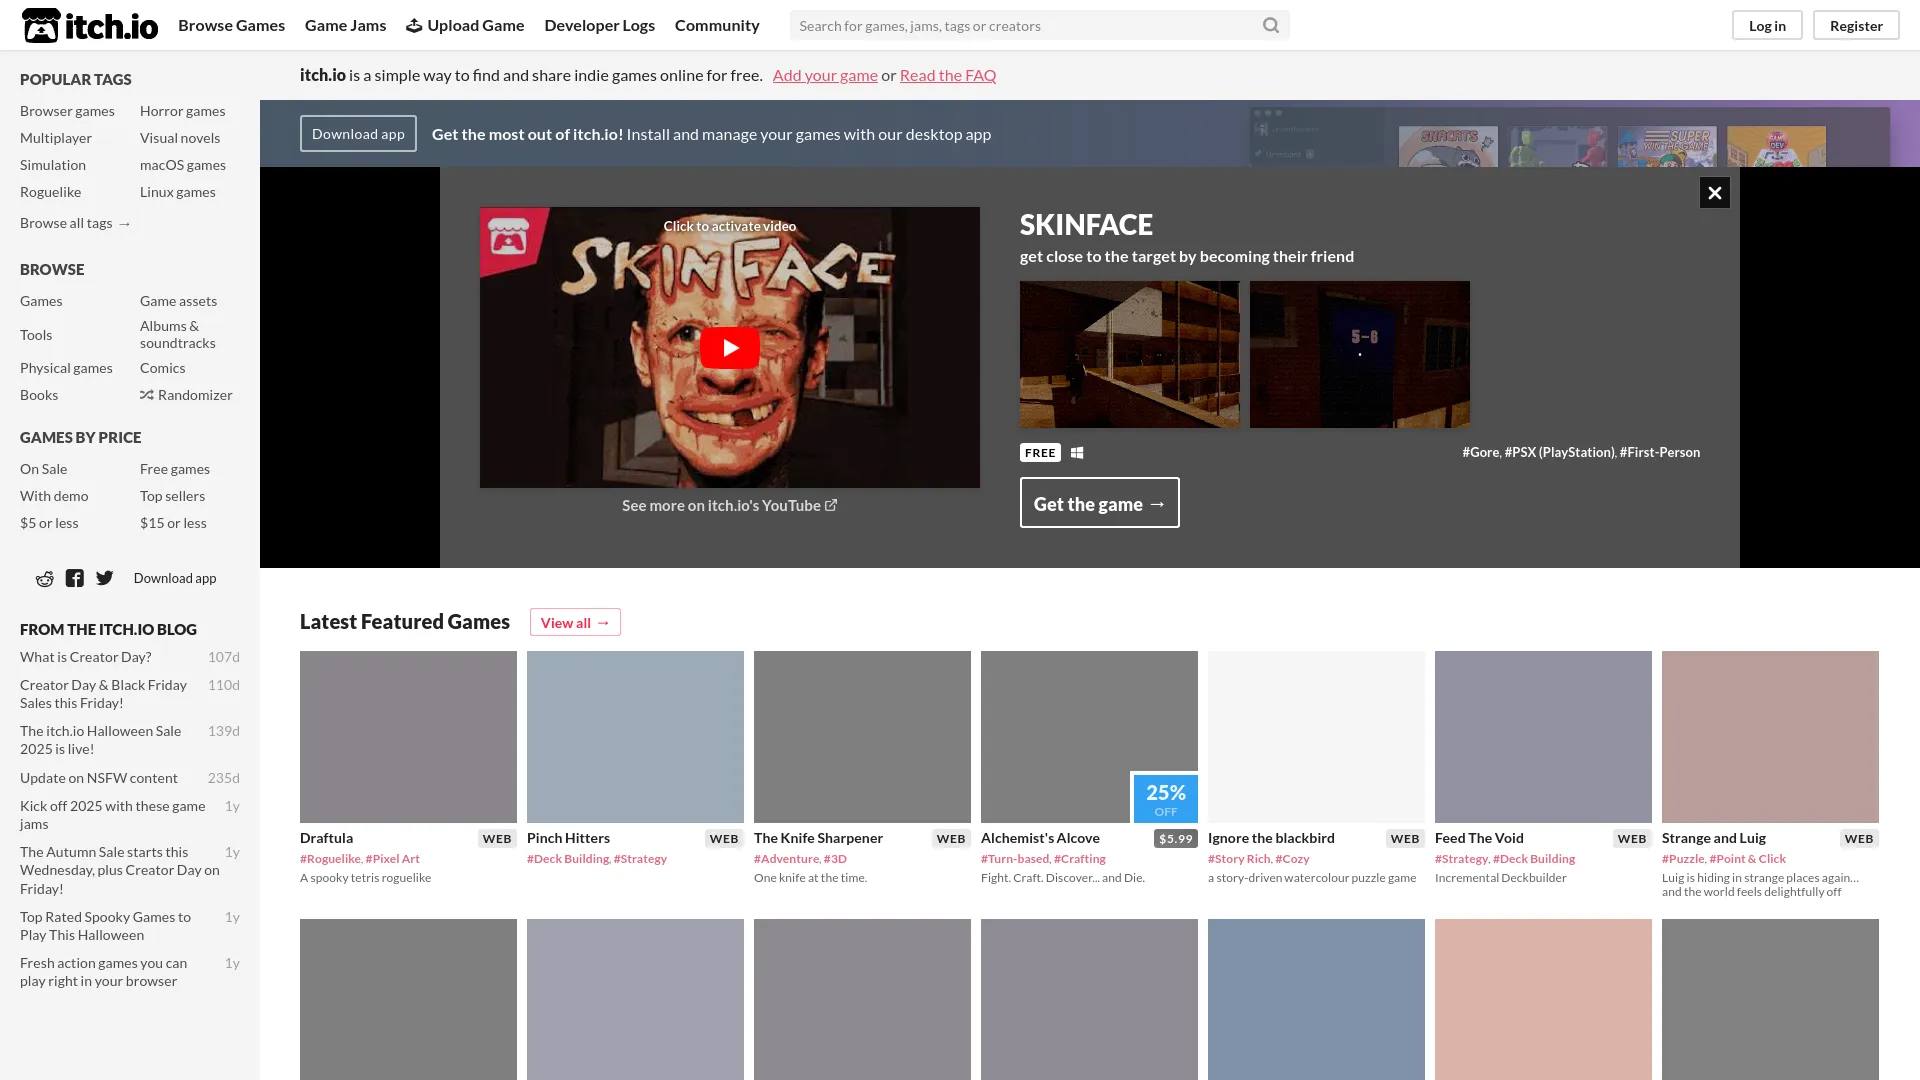
Task: Click the Download app banner button
Action: pos(358,134)
